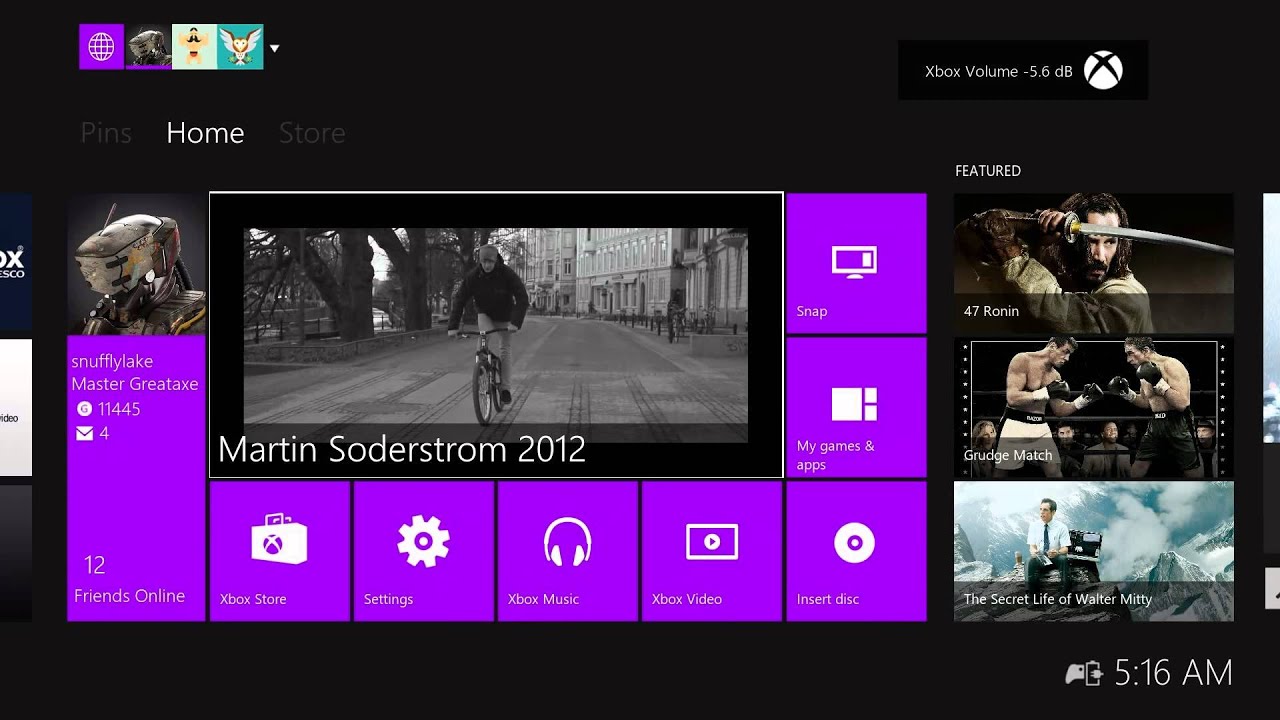
Task: Open the Snap tile
Action: [856, 263]
